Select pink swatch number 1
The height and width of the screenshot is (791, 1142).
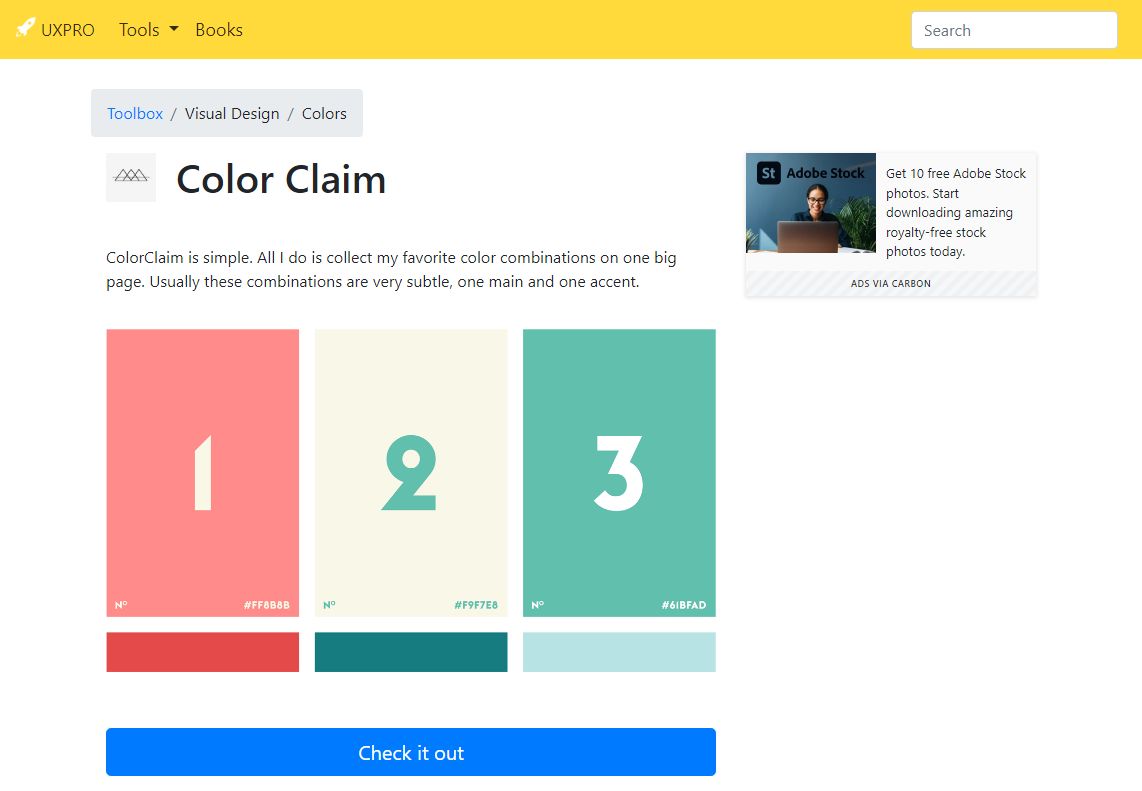click(202, 473)
